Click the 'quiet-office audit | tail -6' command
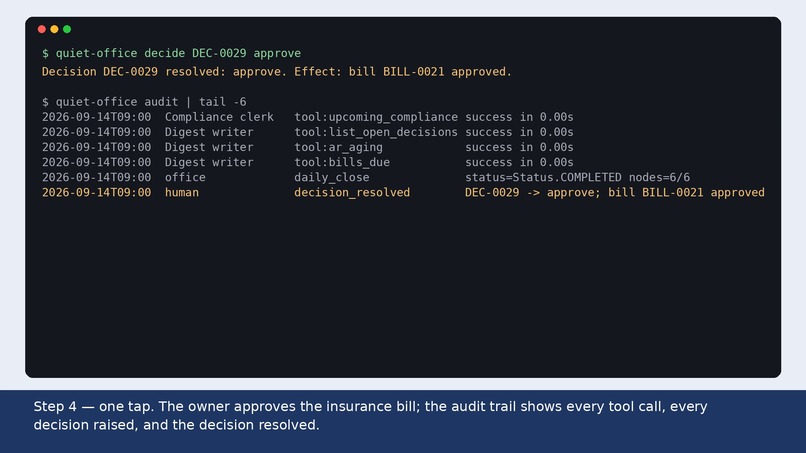The width and height of the screenshot is (806, 453). click(x=144, y=102)
